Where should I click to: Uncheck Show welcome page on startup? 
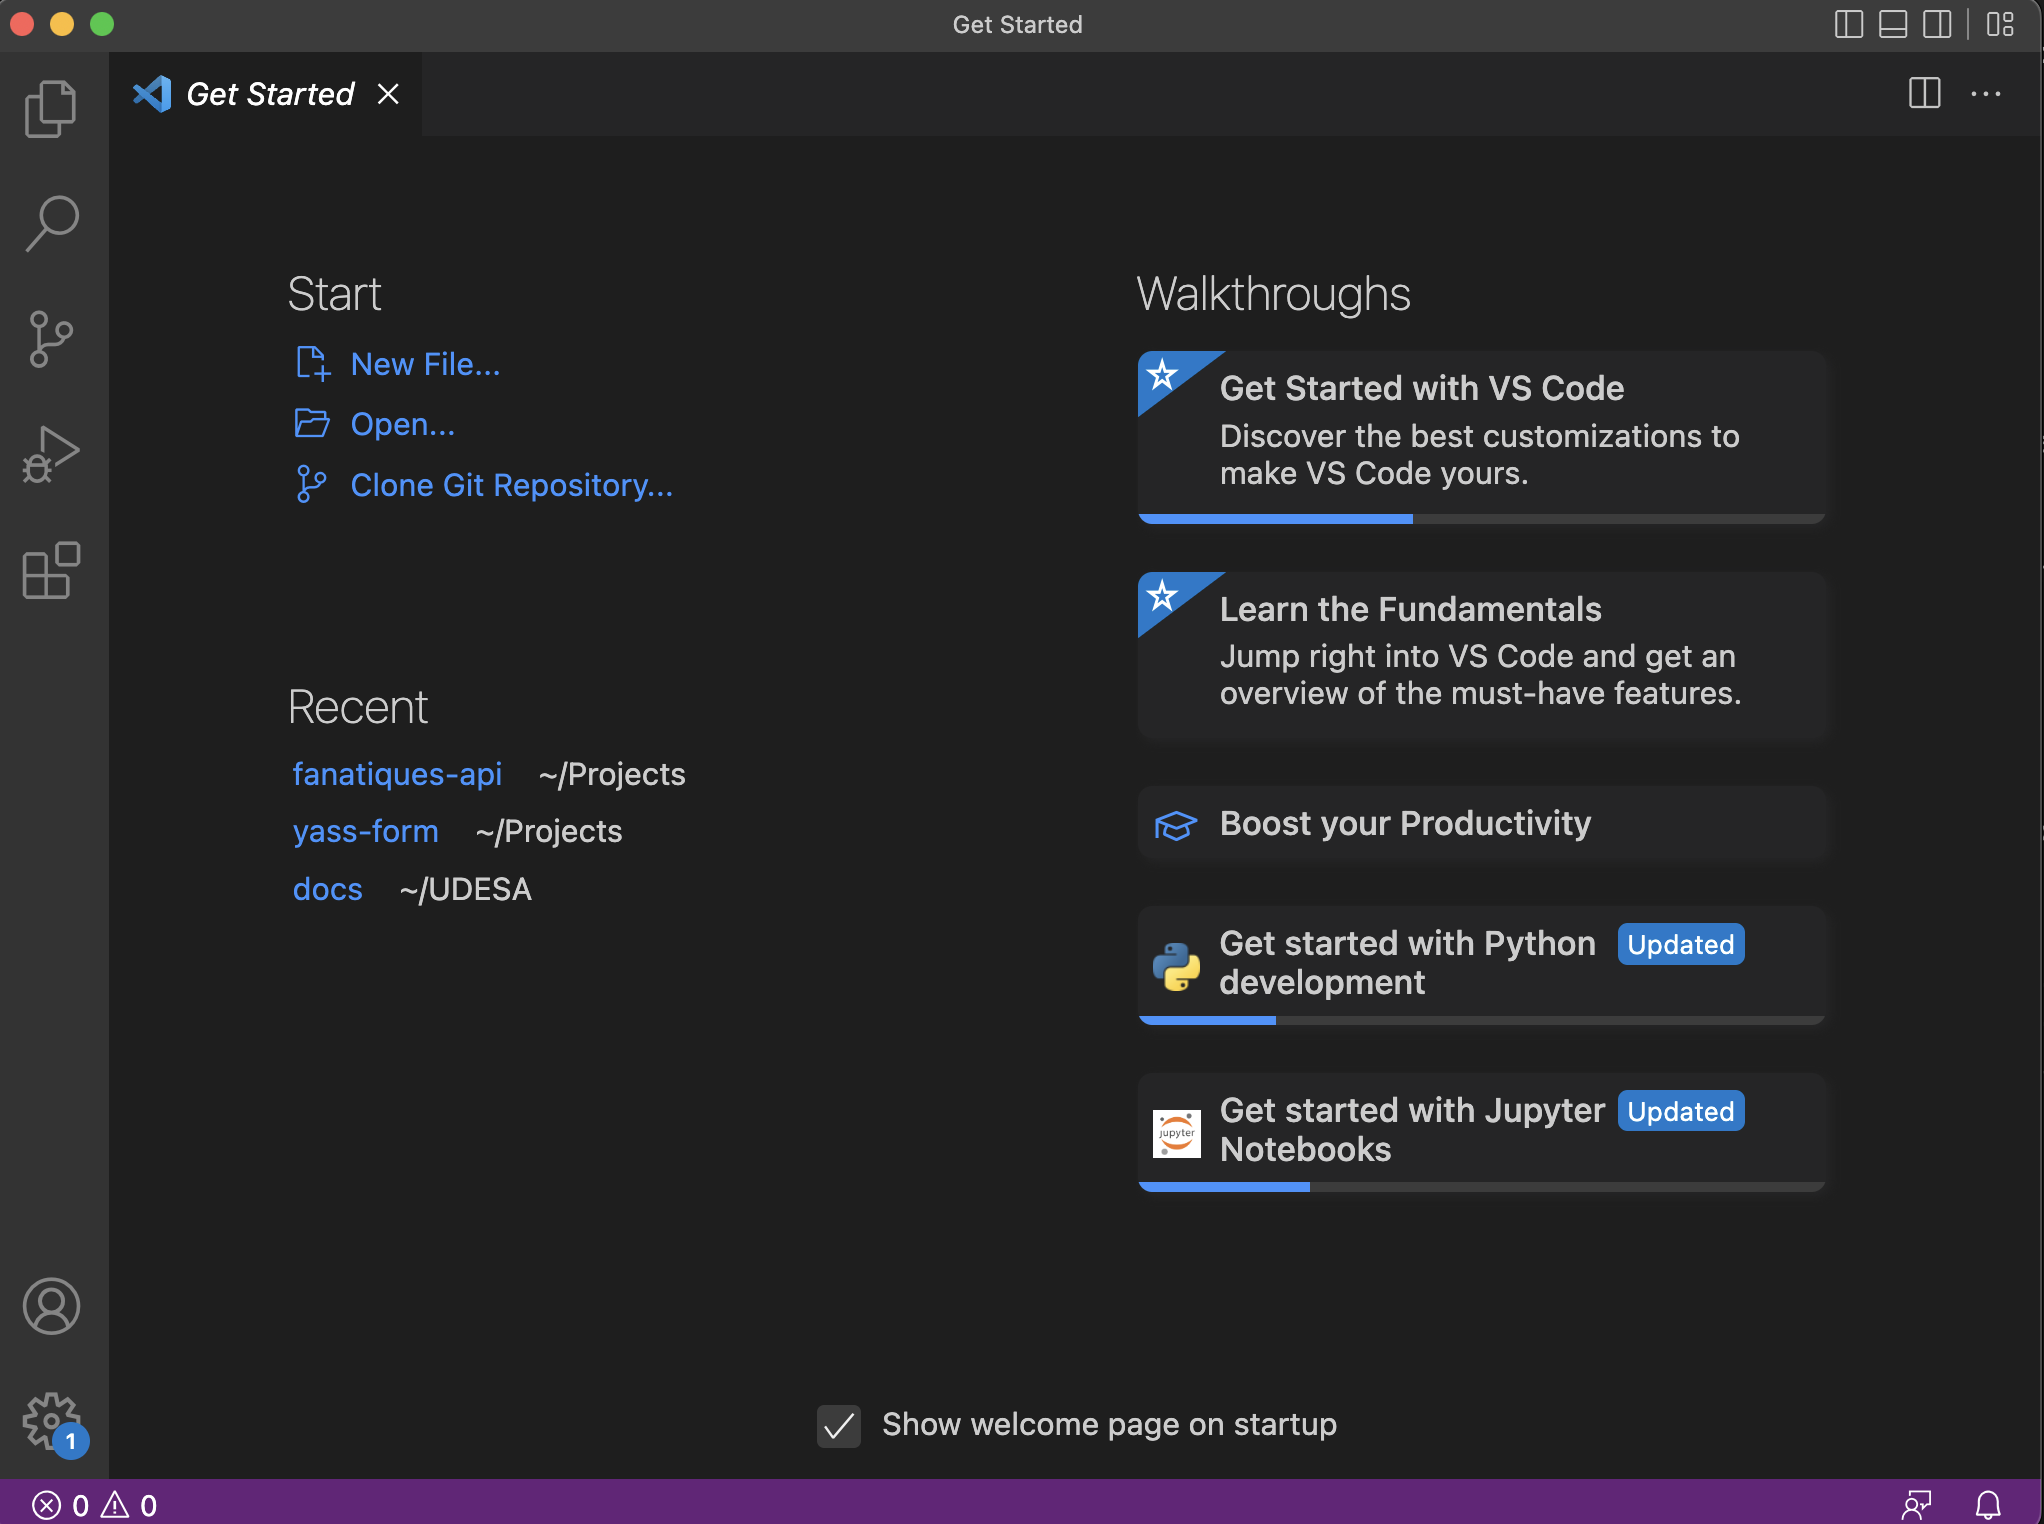(838, 1425)
